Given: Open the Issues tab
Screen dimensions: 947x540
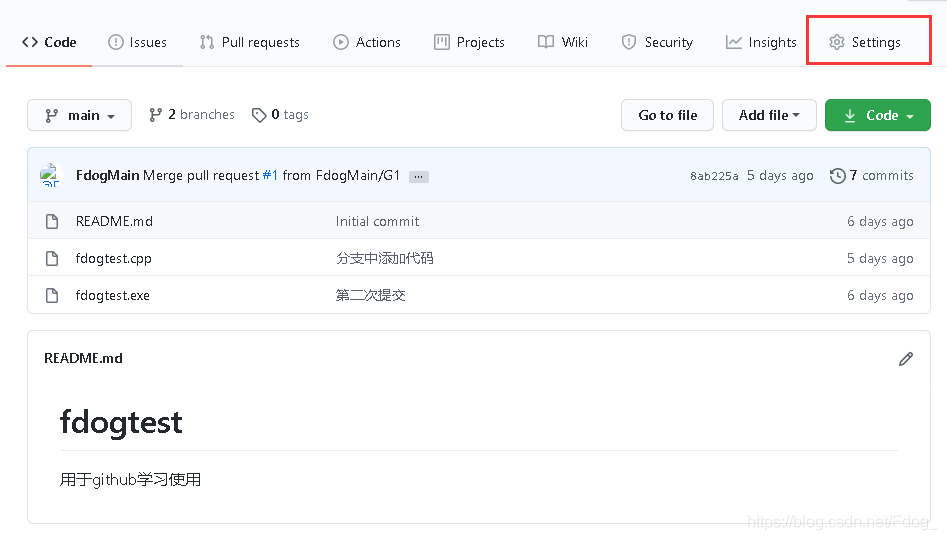Looking at the screenshot, I should point(137,42).
